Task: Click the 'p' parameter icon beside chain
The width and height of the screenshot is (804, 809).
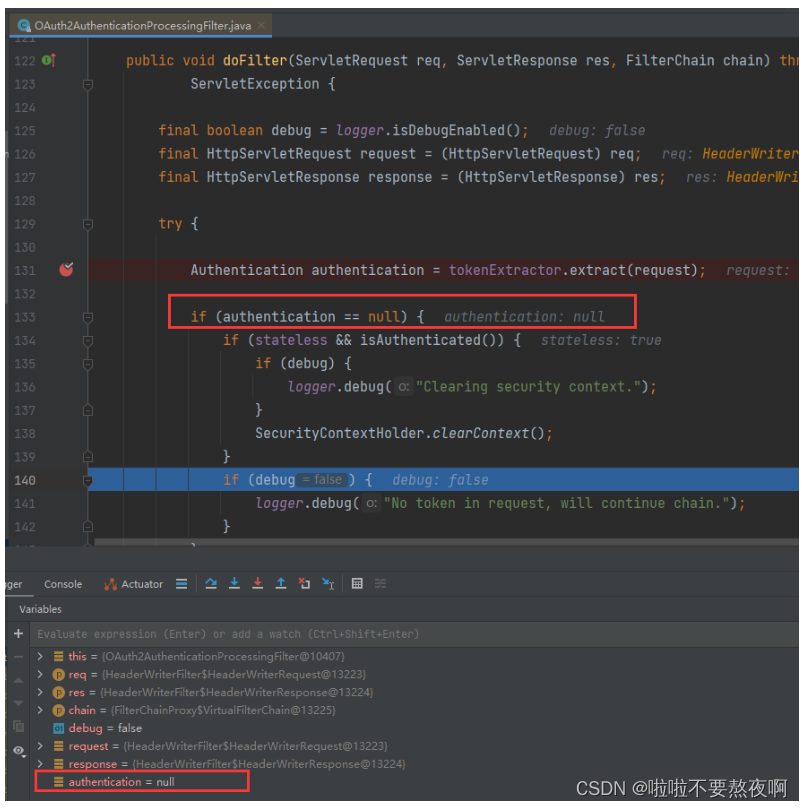Action: pyautogui.click(x=59, y=710)
